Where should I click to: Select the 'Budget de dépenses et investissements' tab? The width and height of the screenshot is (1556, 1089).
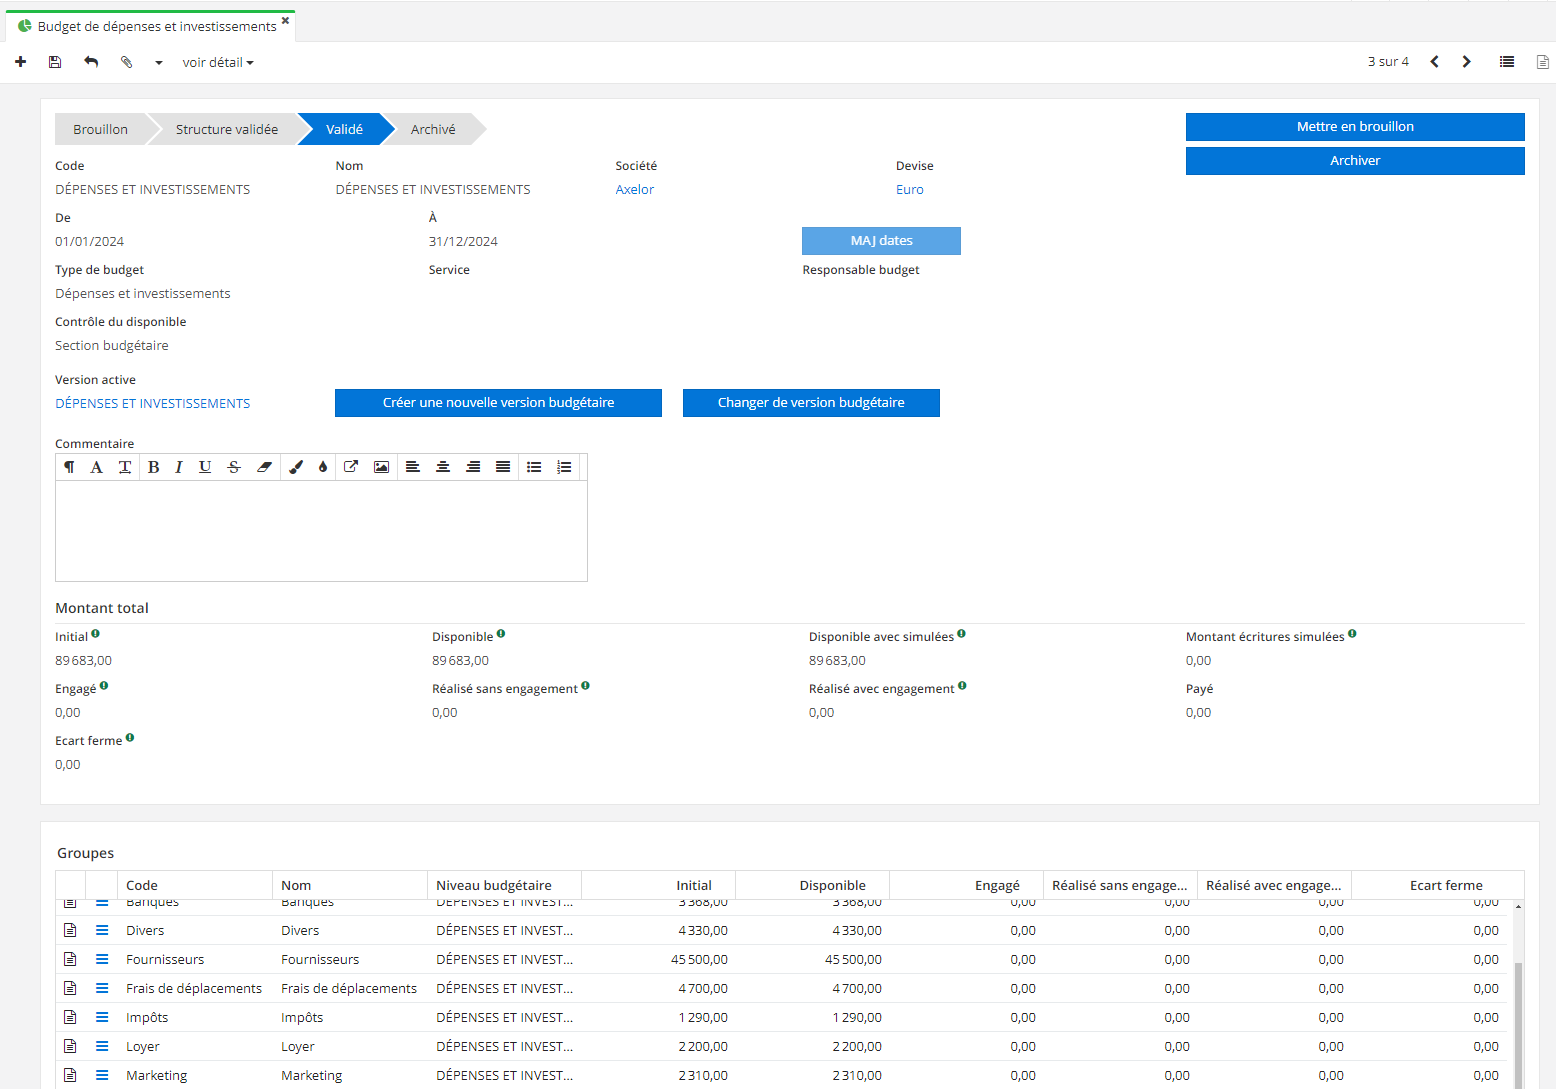pyautogui.click(x=150, y=26)
